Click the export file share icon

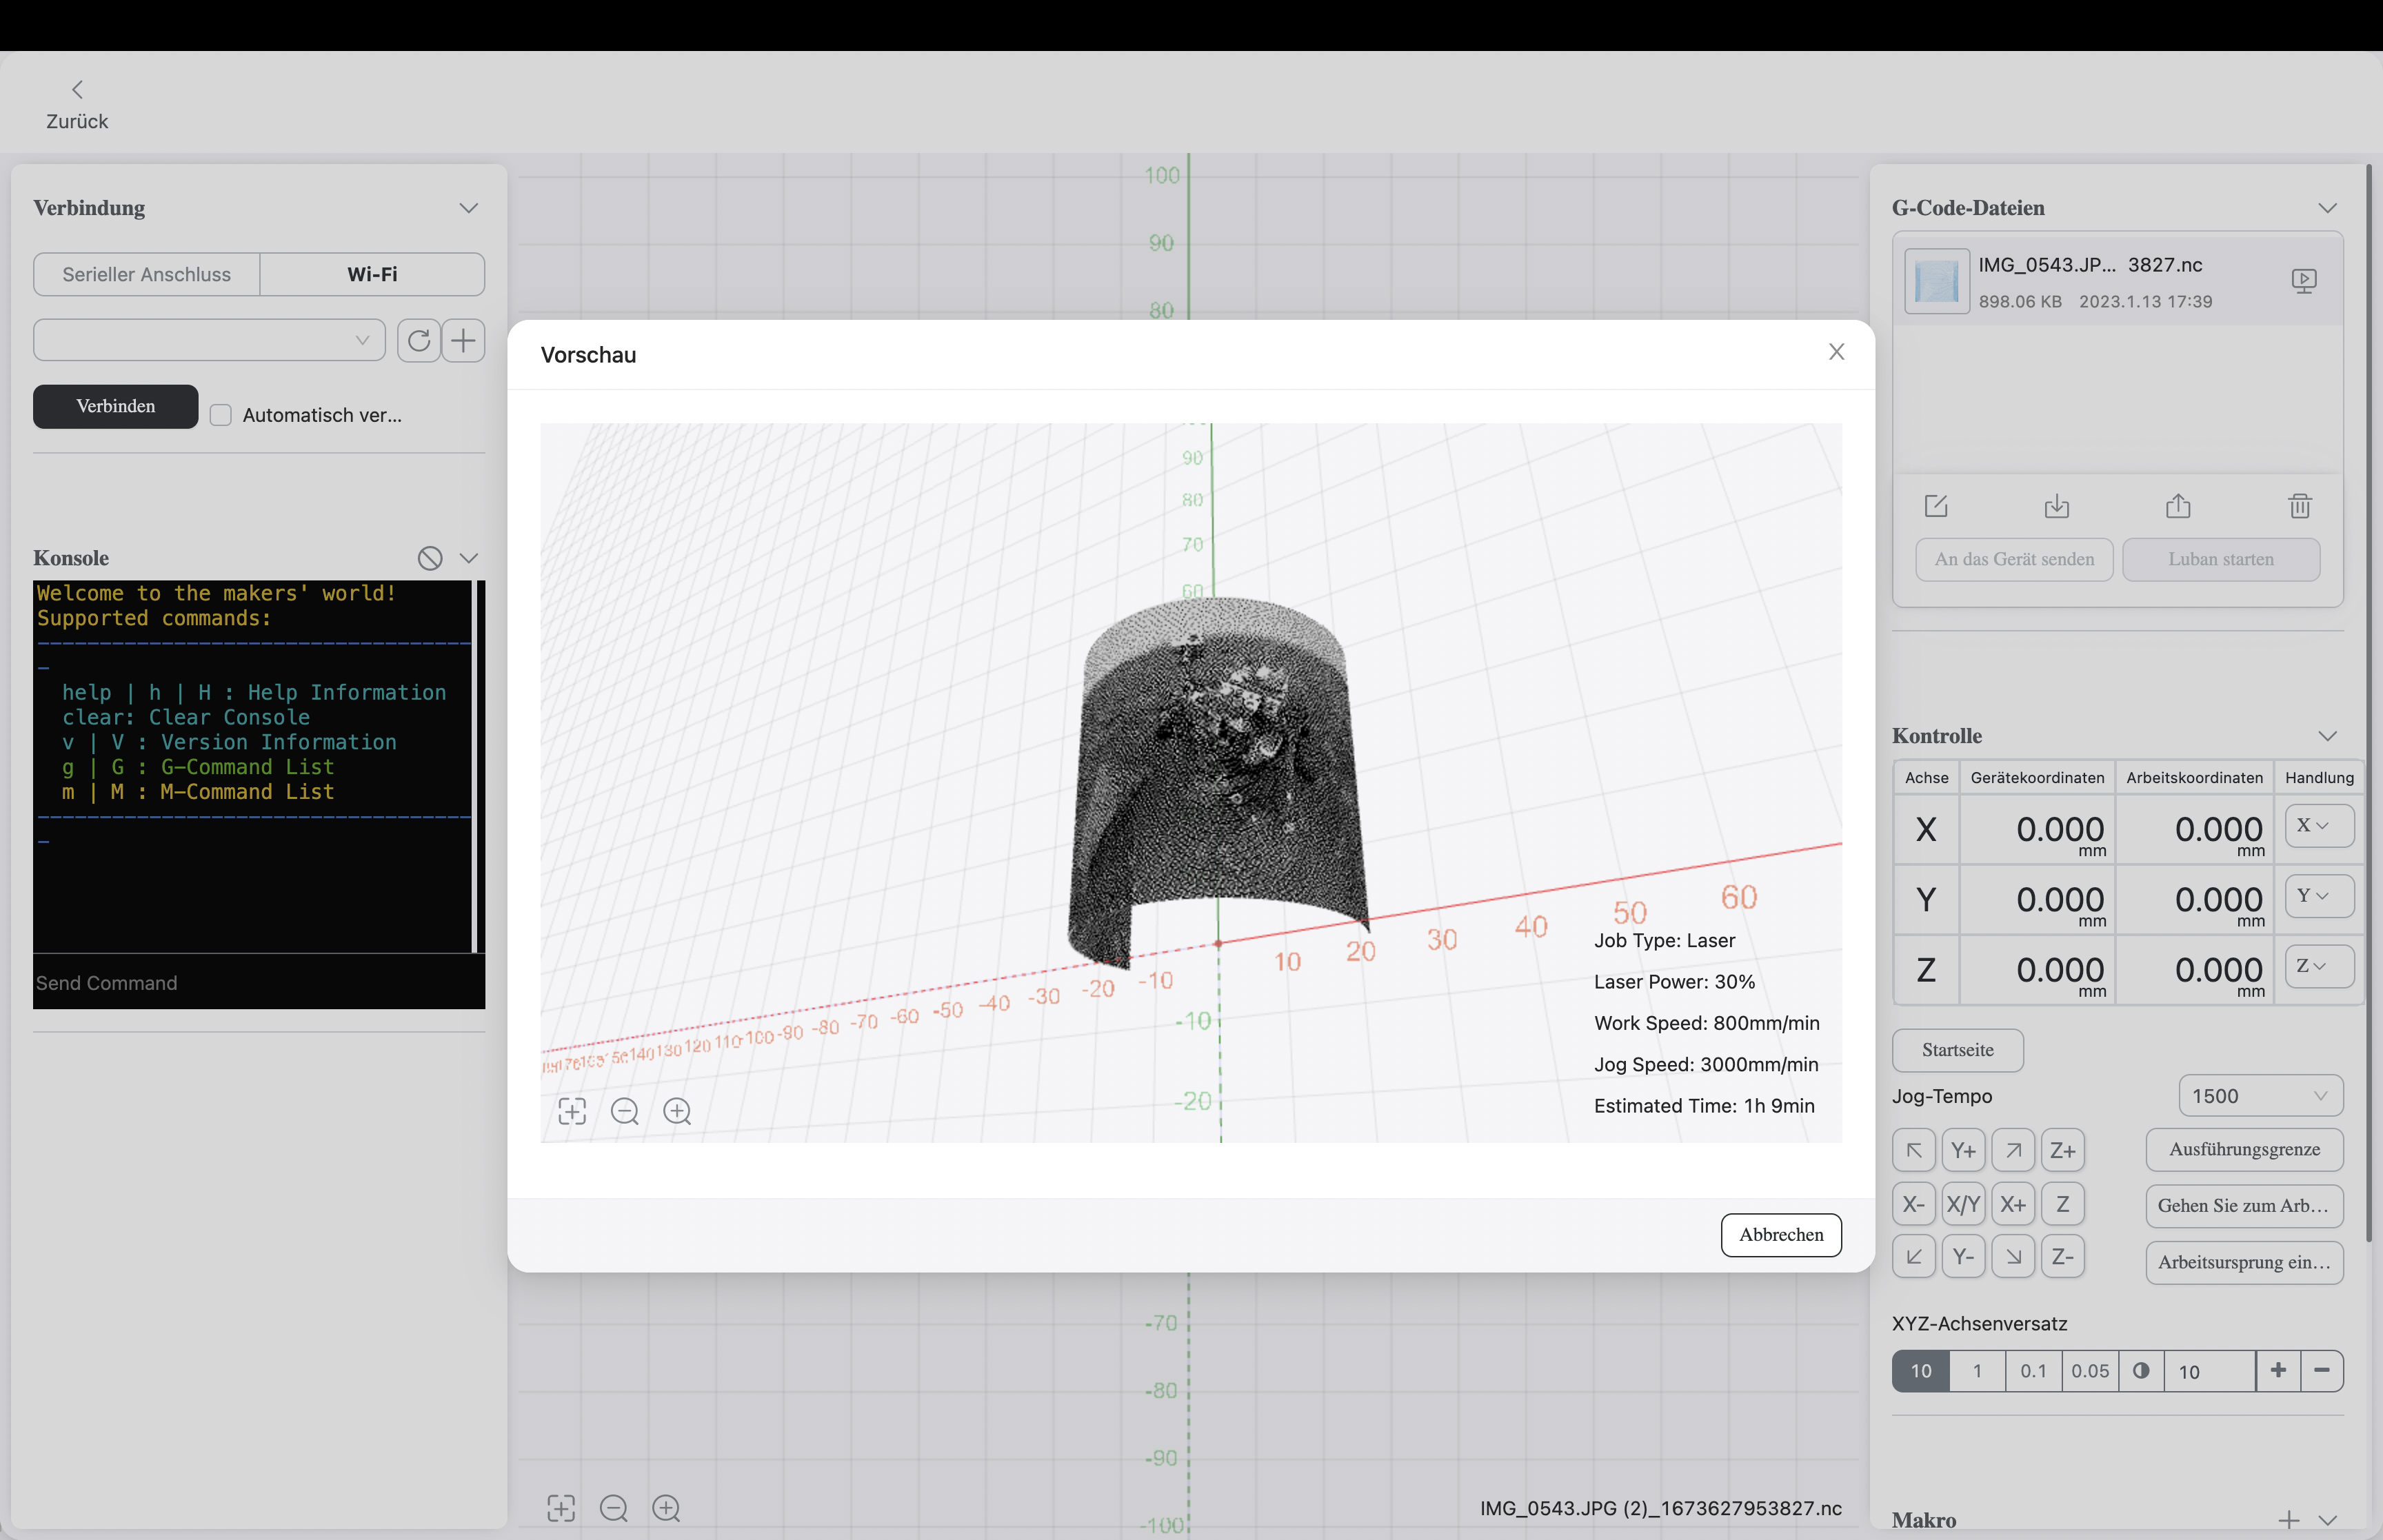tap(2178, 506)
